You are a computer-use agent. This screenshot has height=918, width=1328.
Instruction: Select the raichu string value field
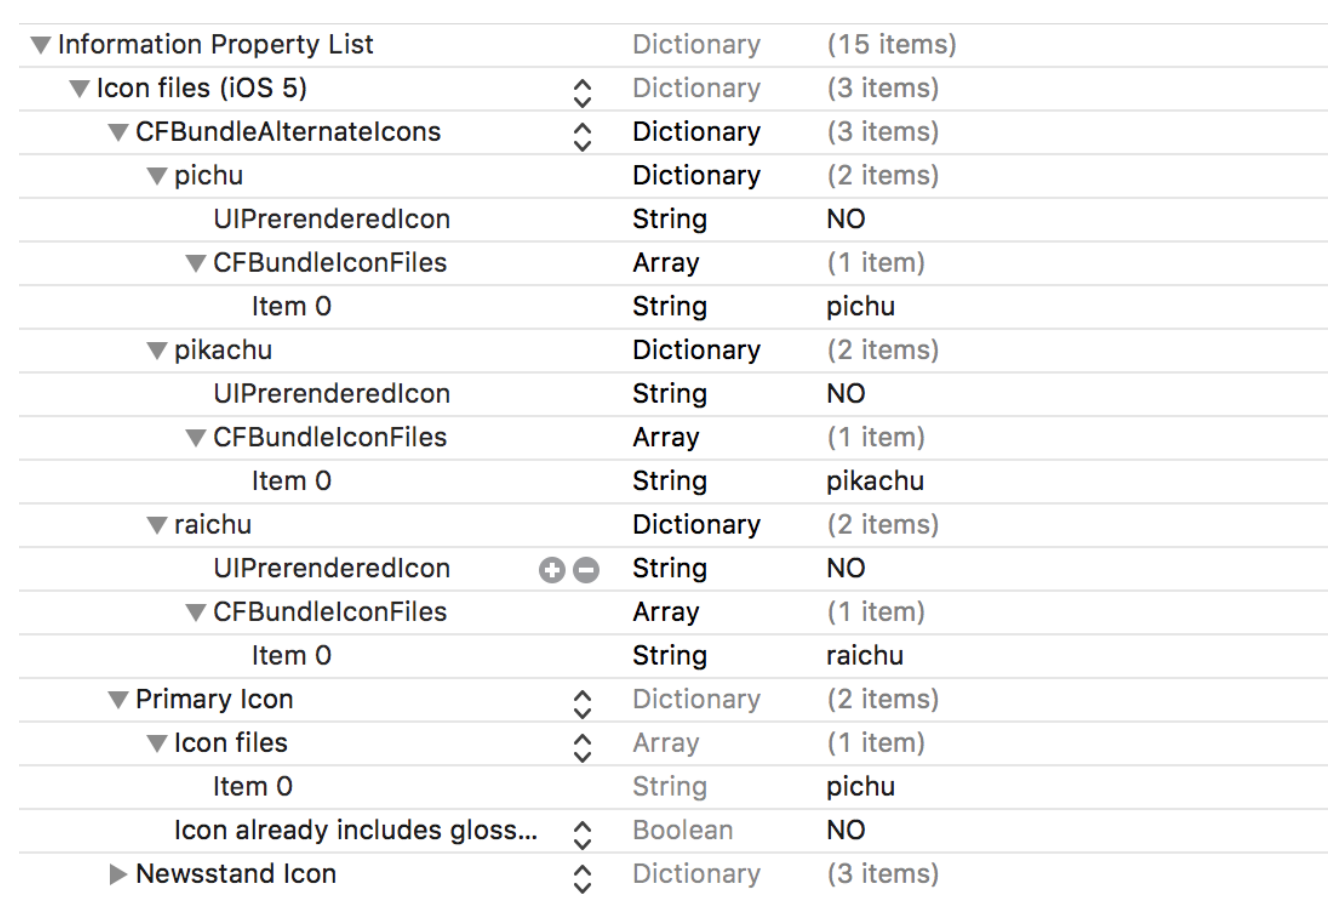865,656
